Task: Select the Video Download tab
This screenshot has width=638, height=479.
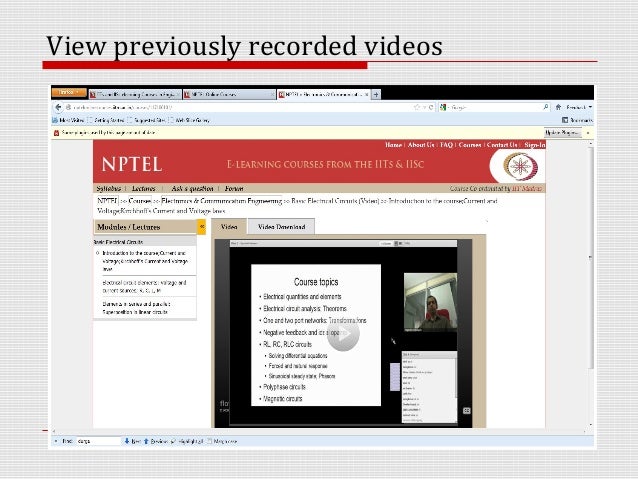Action: pyautogui.click(x=281, y=227)
